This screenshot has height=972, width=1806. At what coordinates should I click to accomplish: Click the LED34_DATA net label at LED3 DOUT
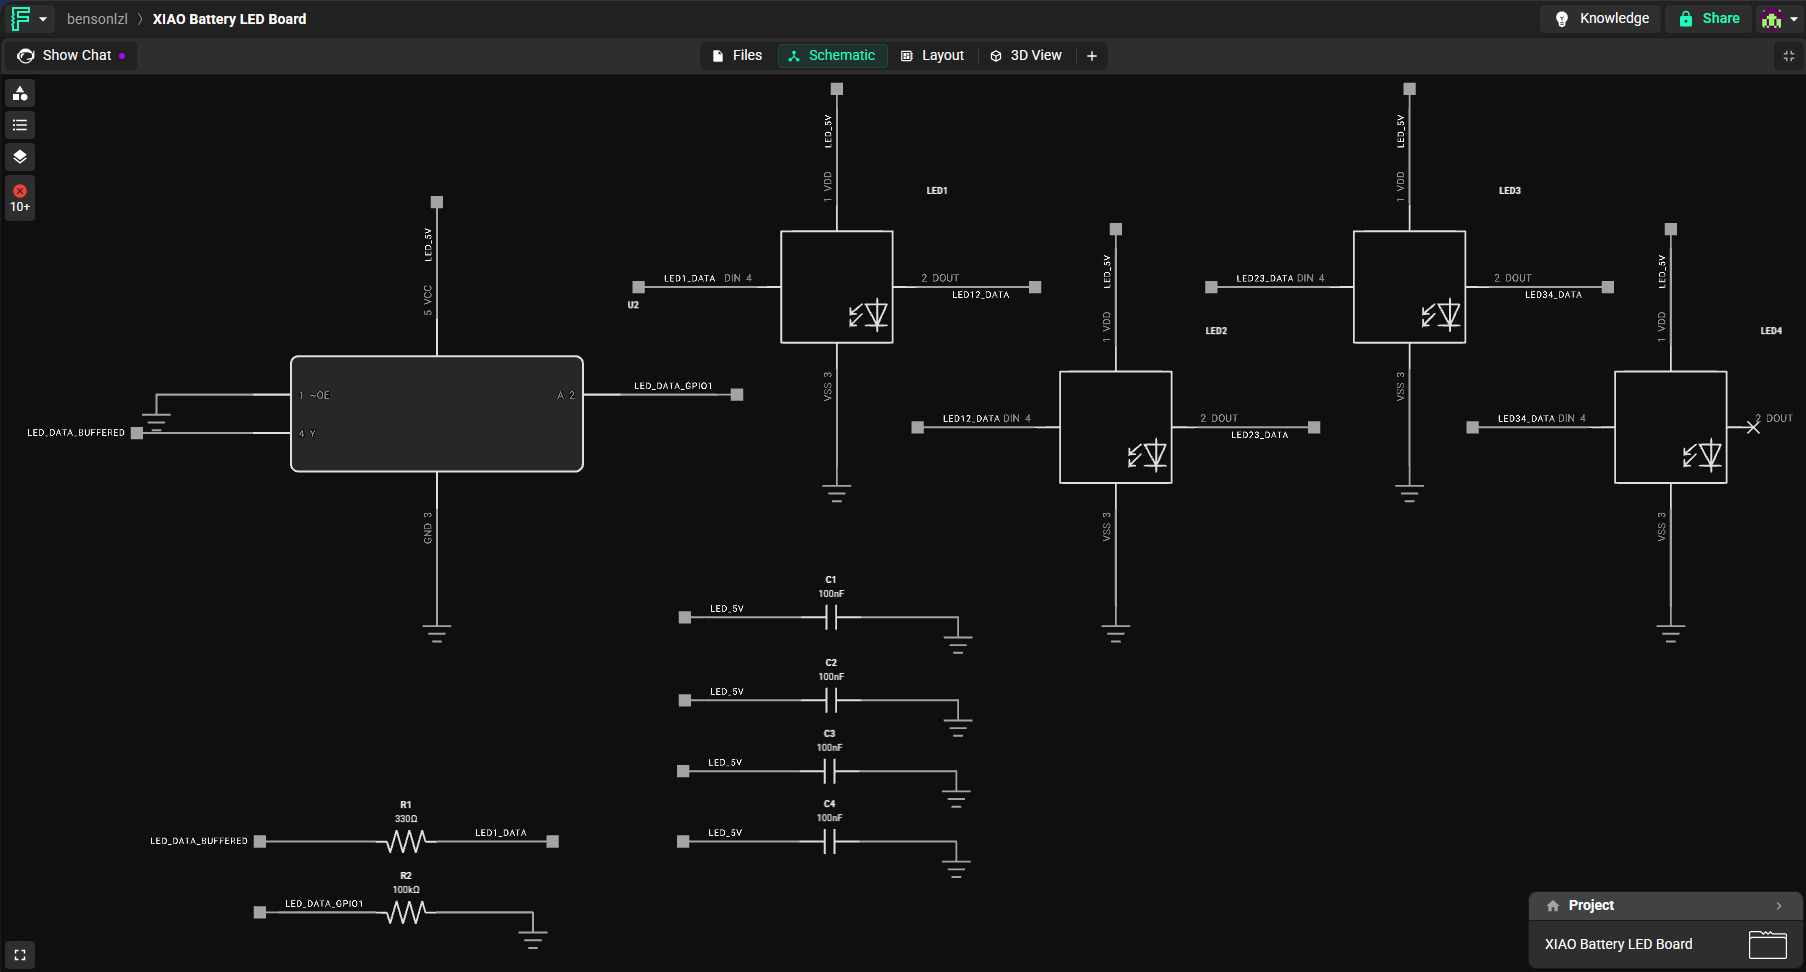coord(1554,295)
